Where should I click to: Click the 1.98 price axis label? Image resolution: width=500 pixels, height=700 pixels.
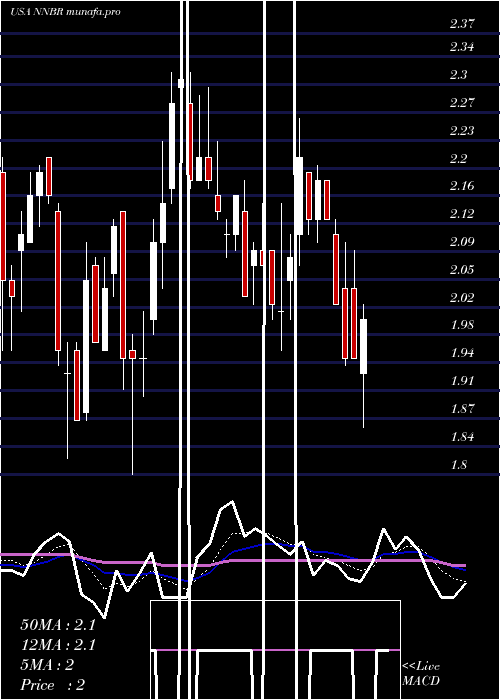click(x=461, y=325)
